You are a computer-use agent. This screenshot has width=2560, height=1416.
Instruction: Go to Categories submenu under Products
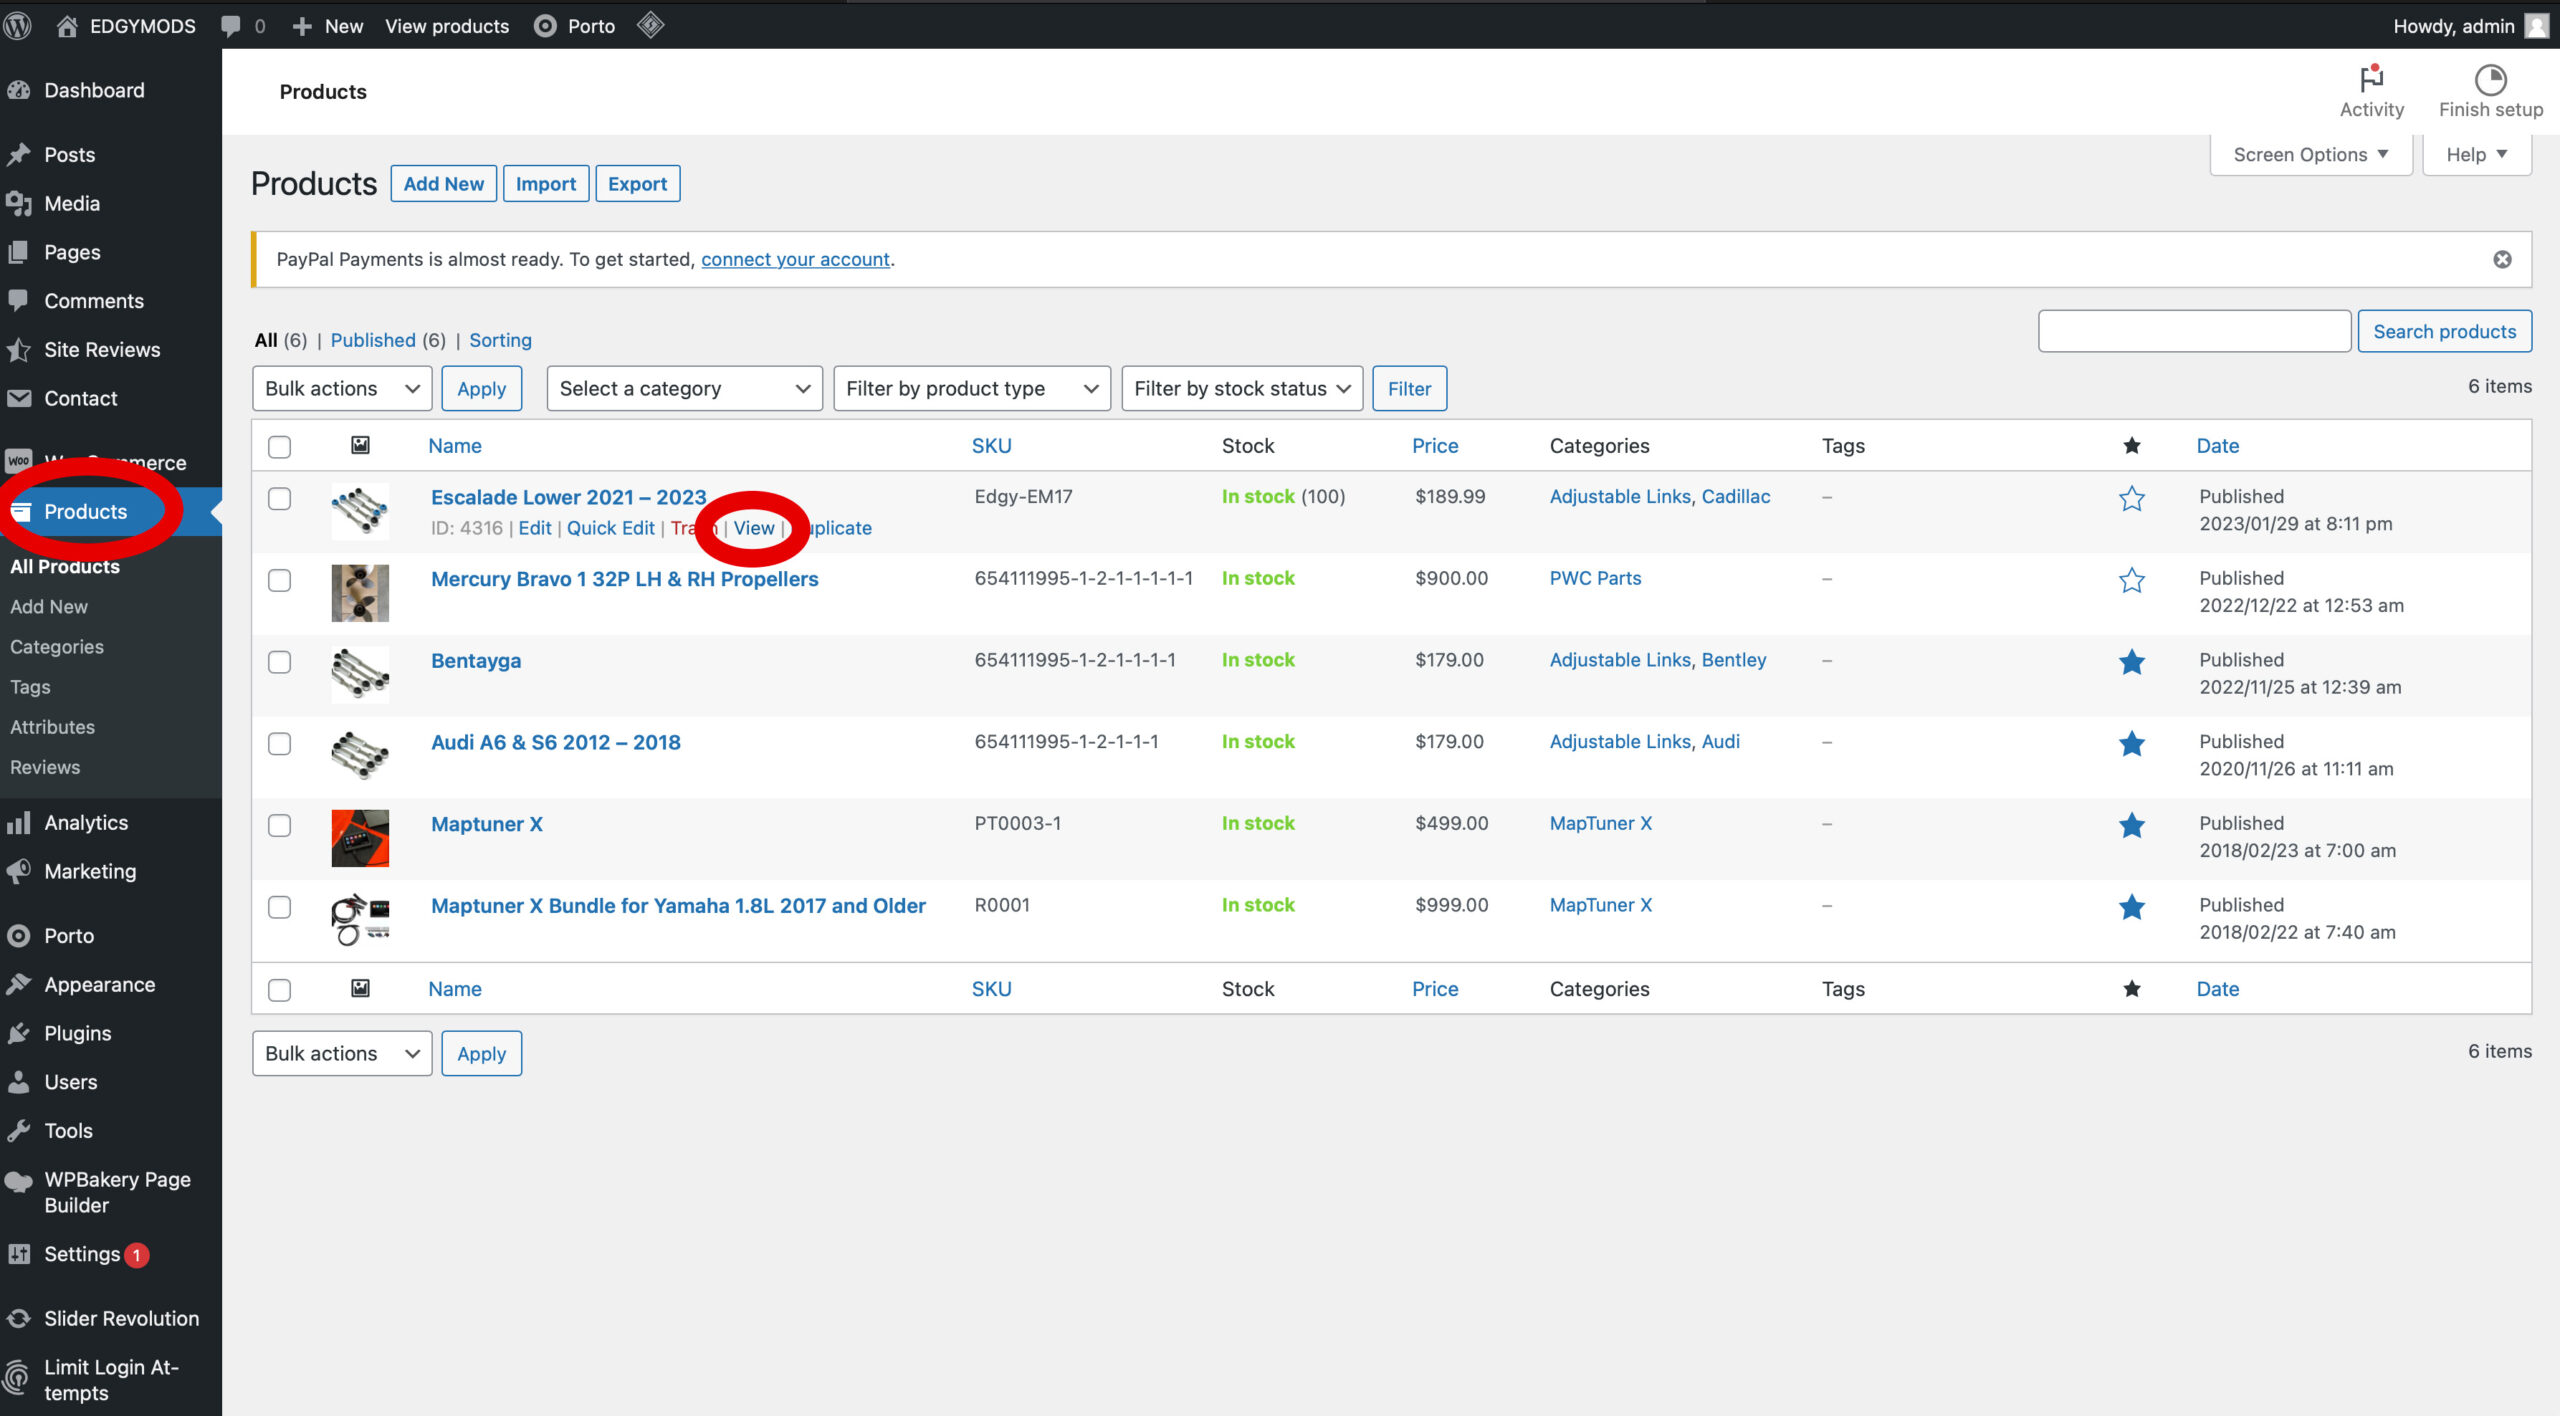57,647
